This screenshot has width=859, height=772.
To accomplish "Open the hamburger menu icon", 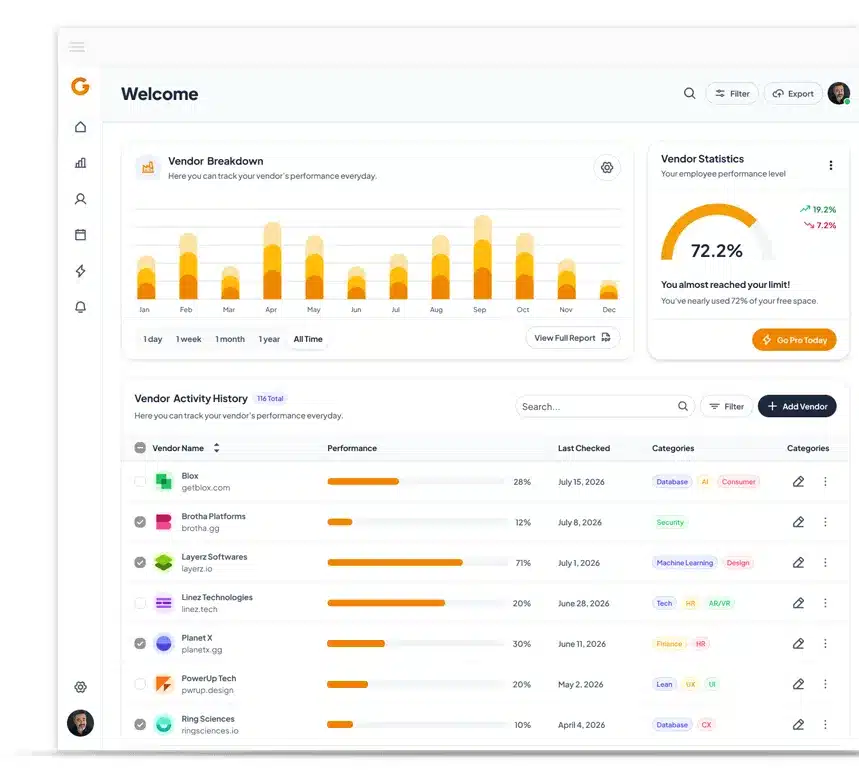I will 77,47.
